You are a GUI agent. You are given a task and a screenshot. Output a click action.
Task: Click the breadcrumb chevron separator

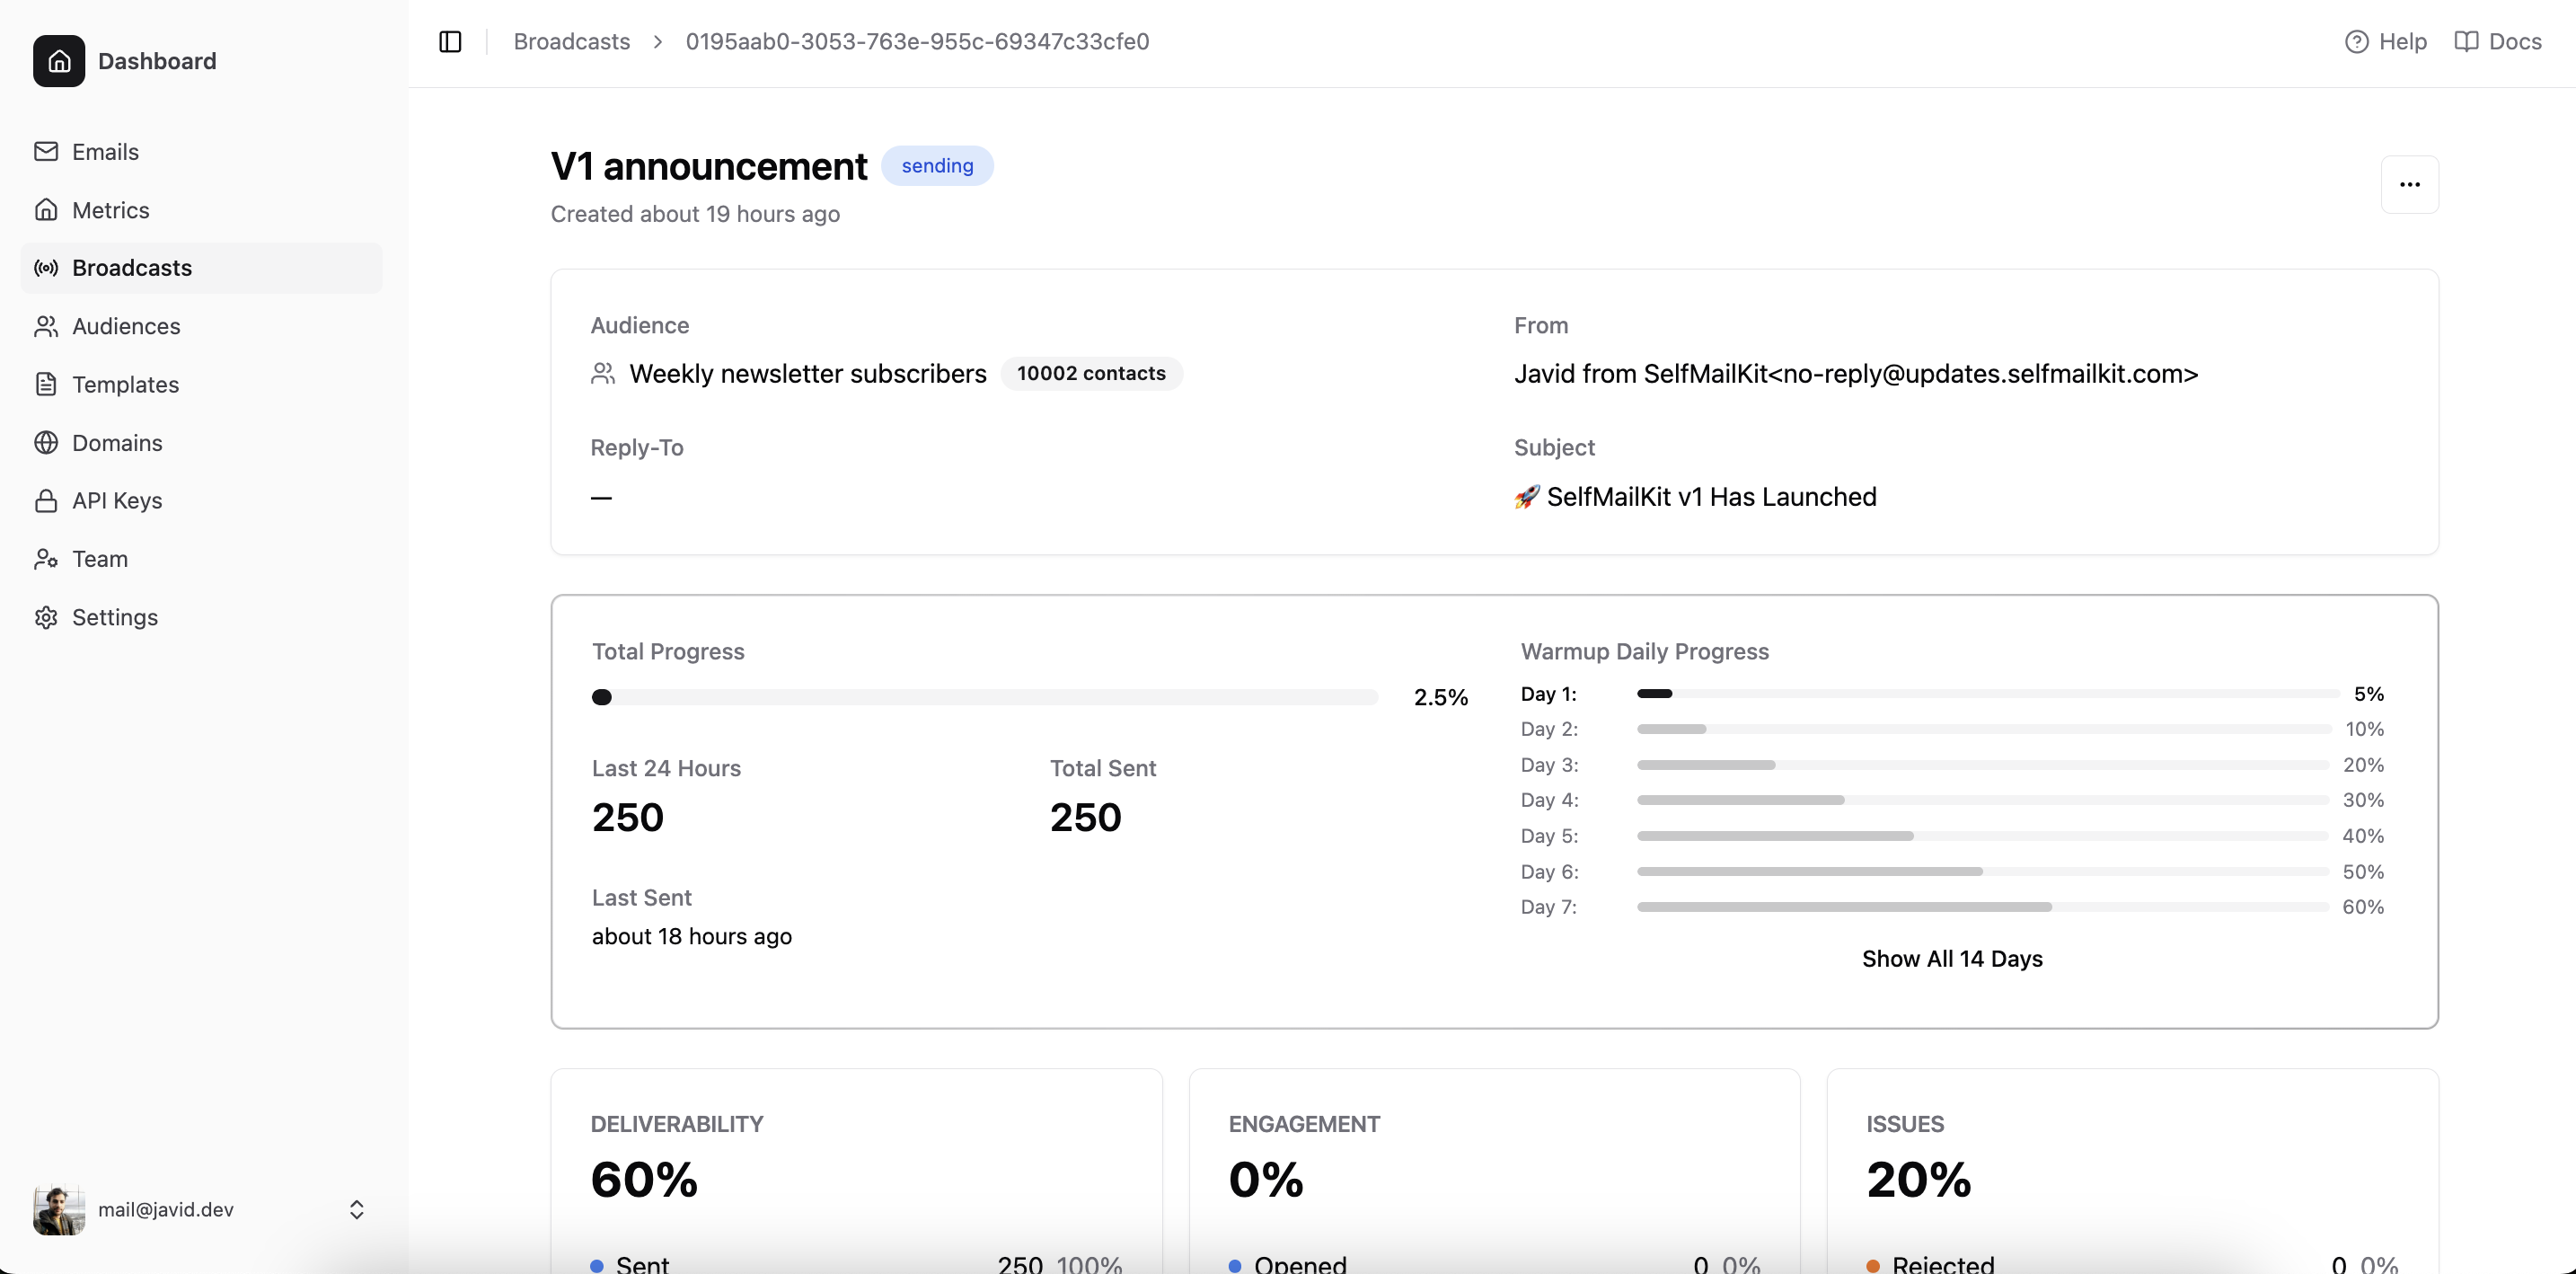coord(658,41)
